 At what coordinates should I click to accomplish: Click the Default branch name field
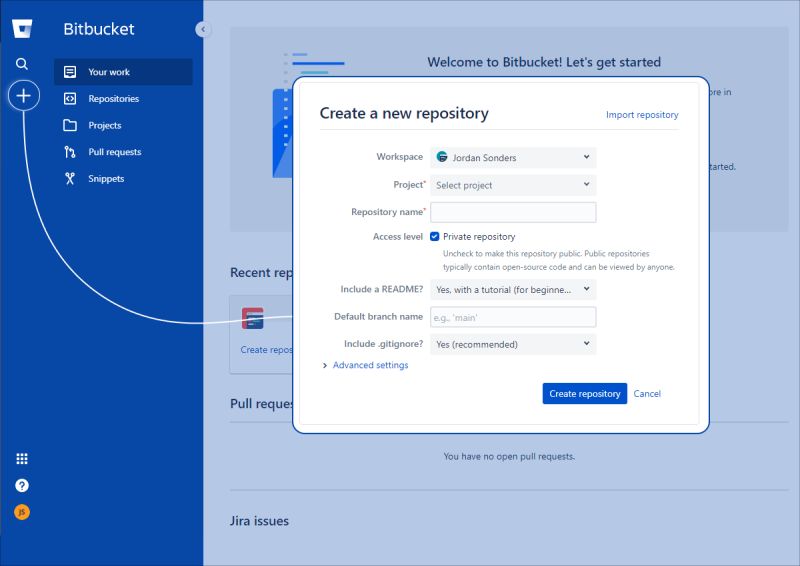(513, 317)
